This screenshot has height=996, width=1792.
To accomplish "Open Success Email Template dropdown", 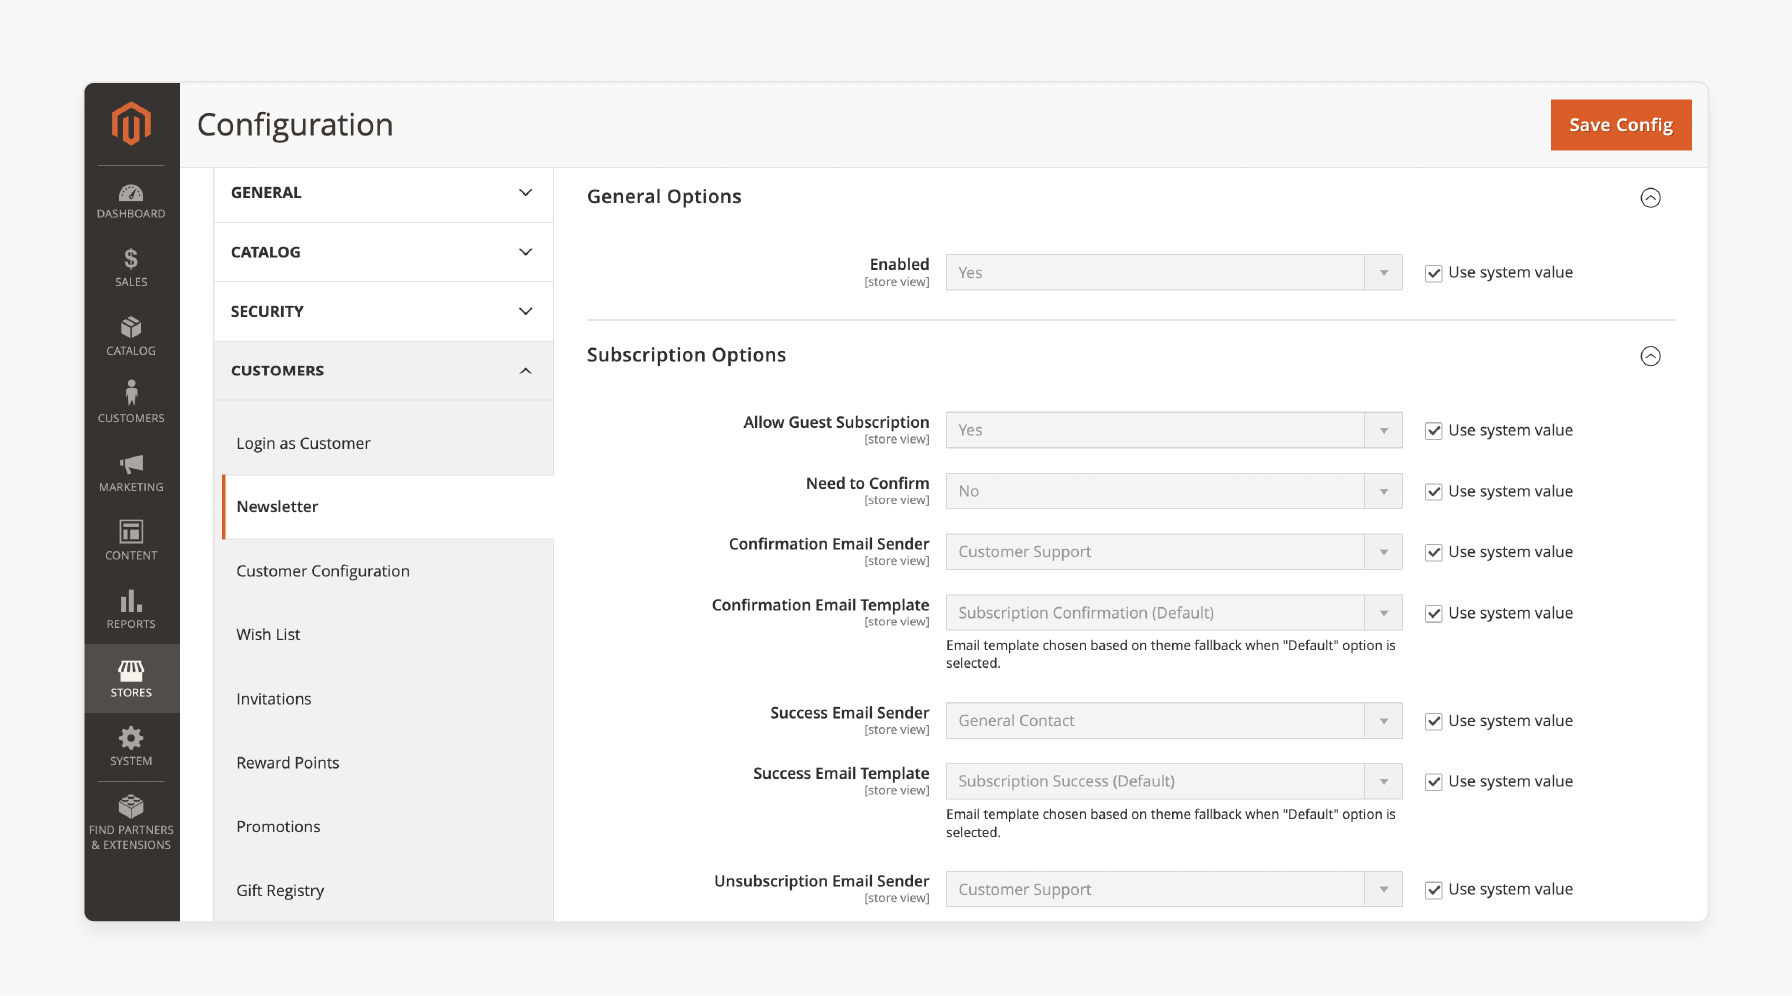I will [1174, 781].
